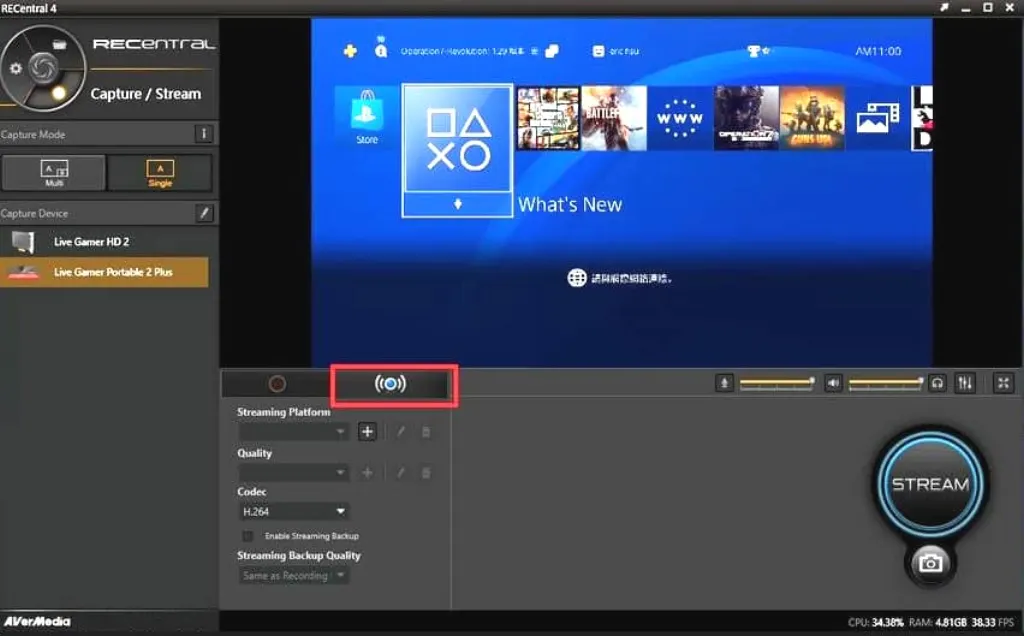
Task: Enable Streaming Backup checkbox
Action: (x=248, y=536)
